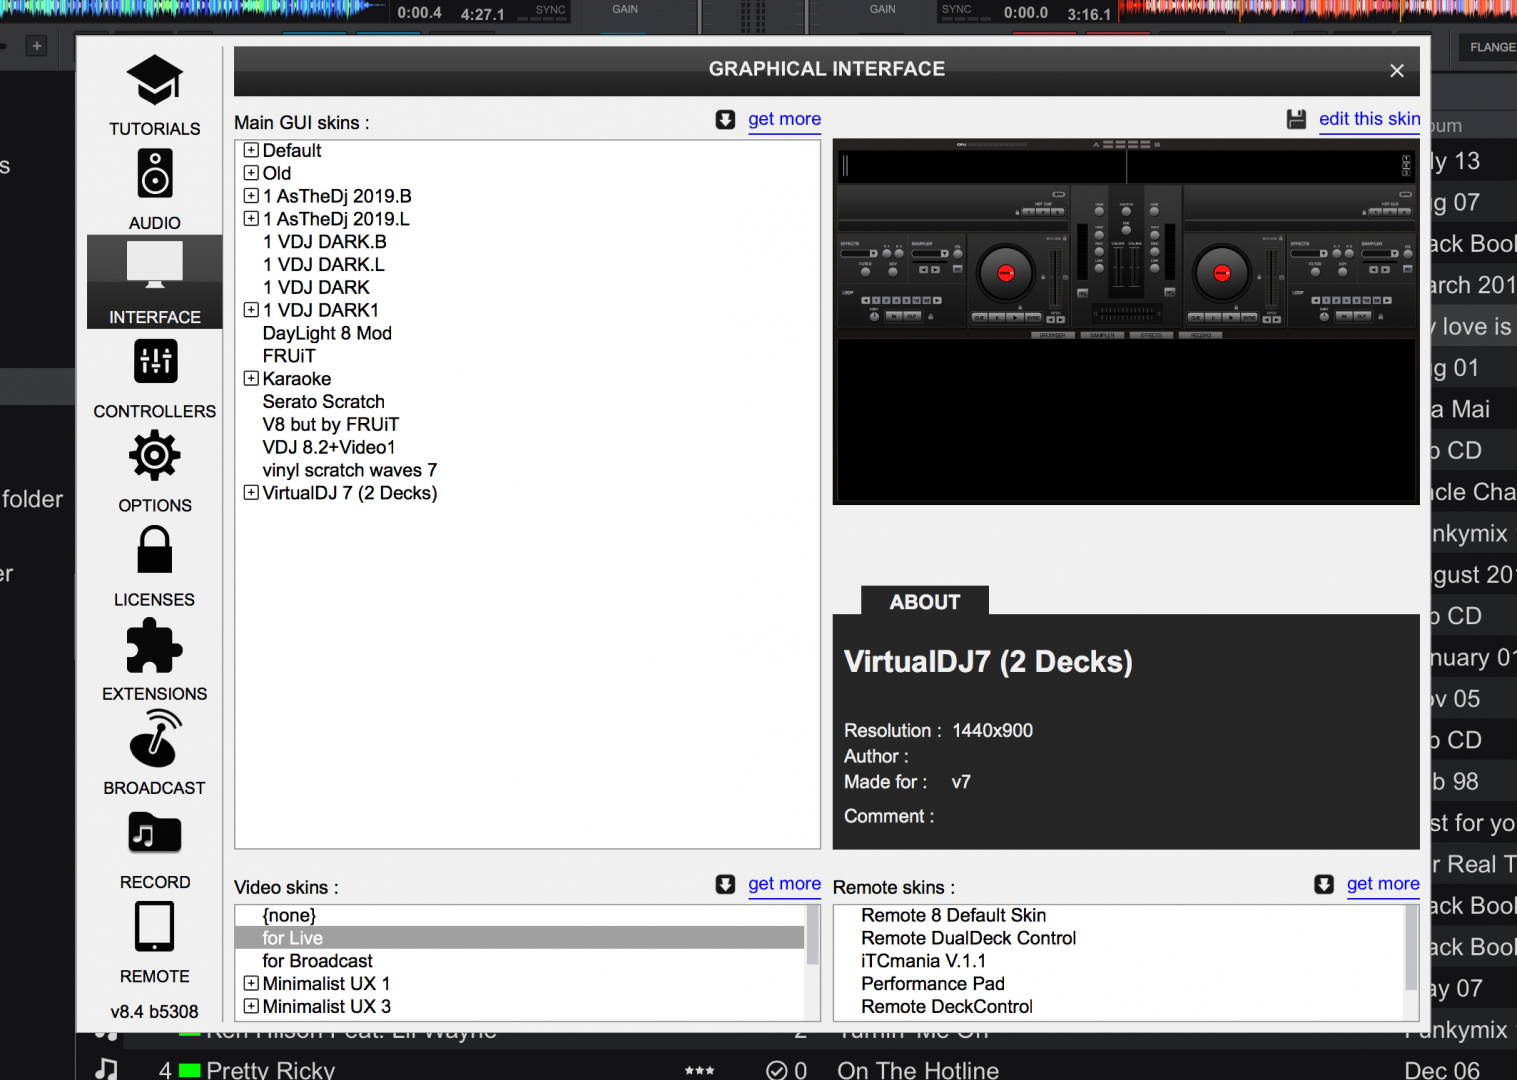Screen dimensions: 1517x1080
Task: Select Remote DeckControl skin
Action: [946, 1007]
